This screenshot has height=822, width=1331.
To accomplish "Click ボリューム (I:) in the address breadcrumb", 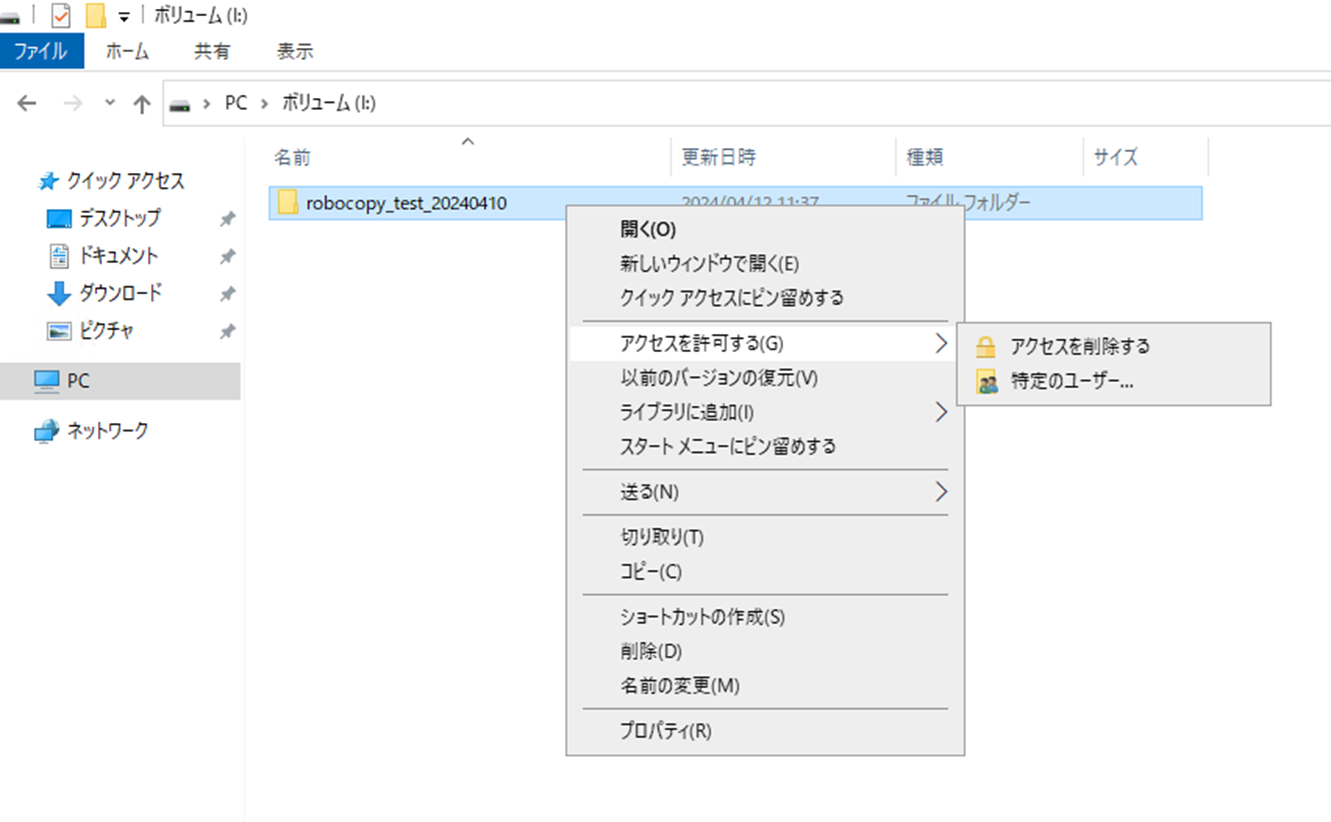I will [329, 103].
